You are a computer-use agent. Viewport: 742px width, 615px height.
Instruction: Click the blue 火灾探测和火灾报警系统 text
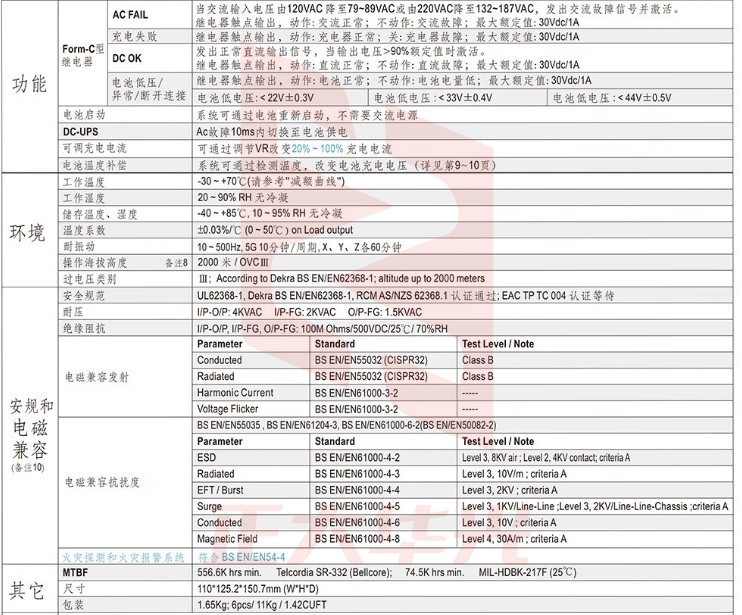(124, 556)
